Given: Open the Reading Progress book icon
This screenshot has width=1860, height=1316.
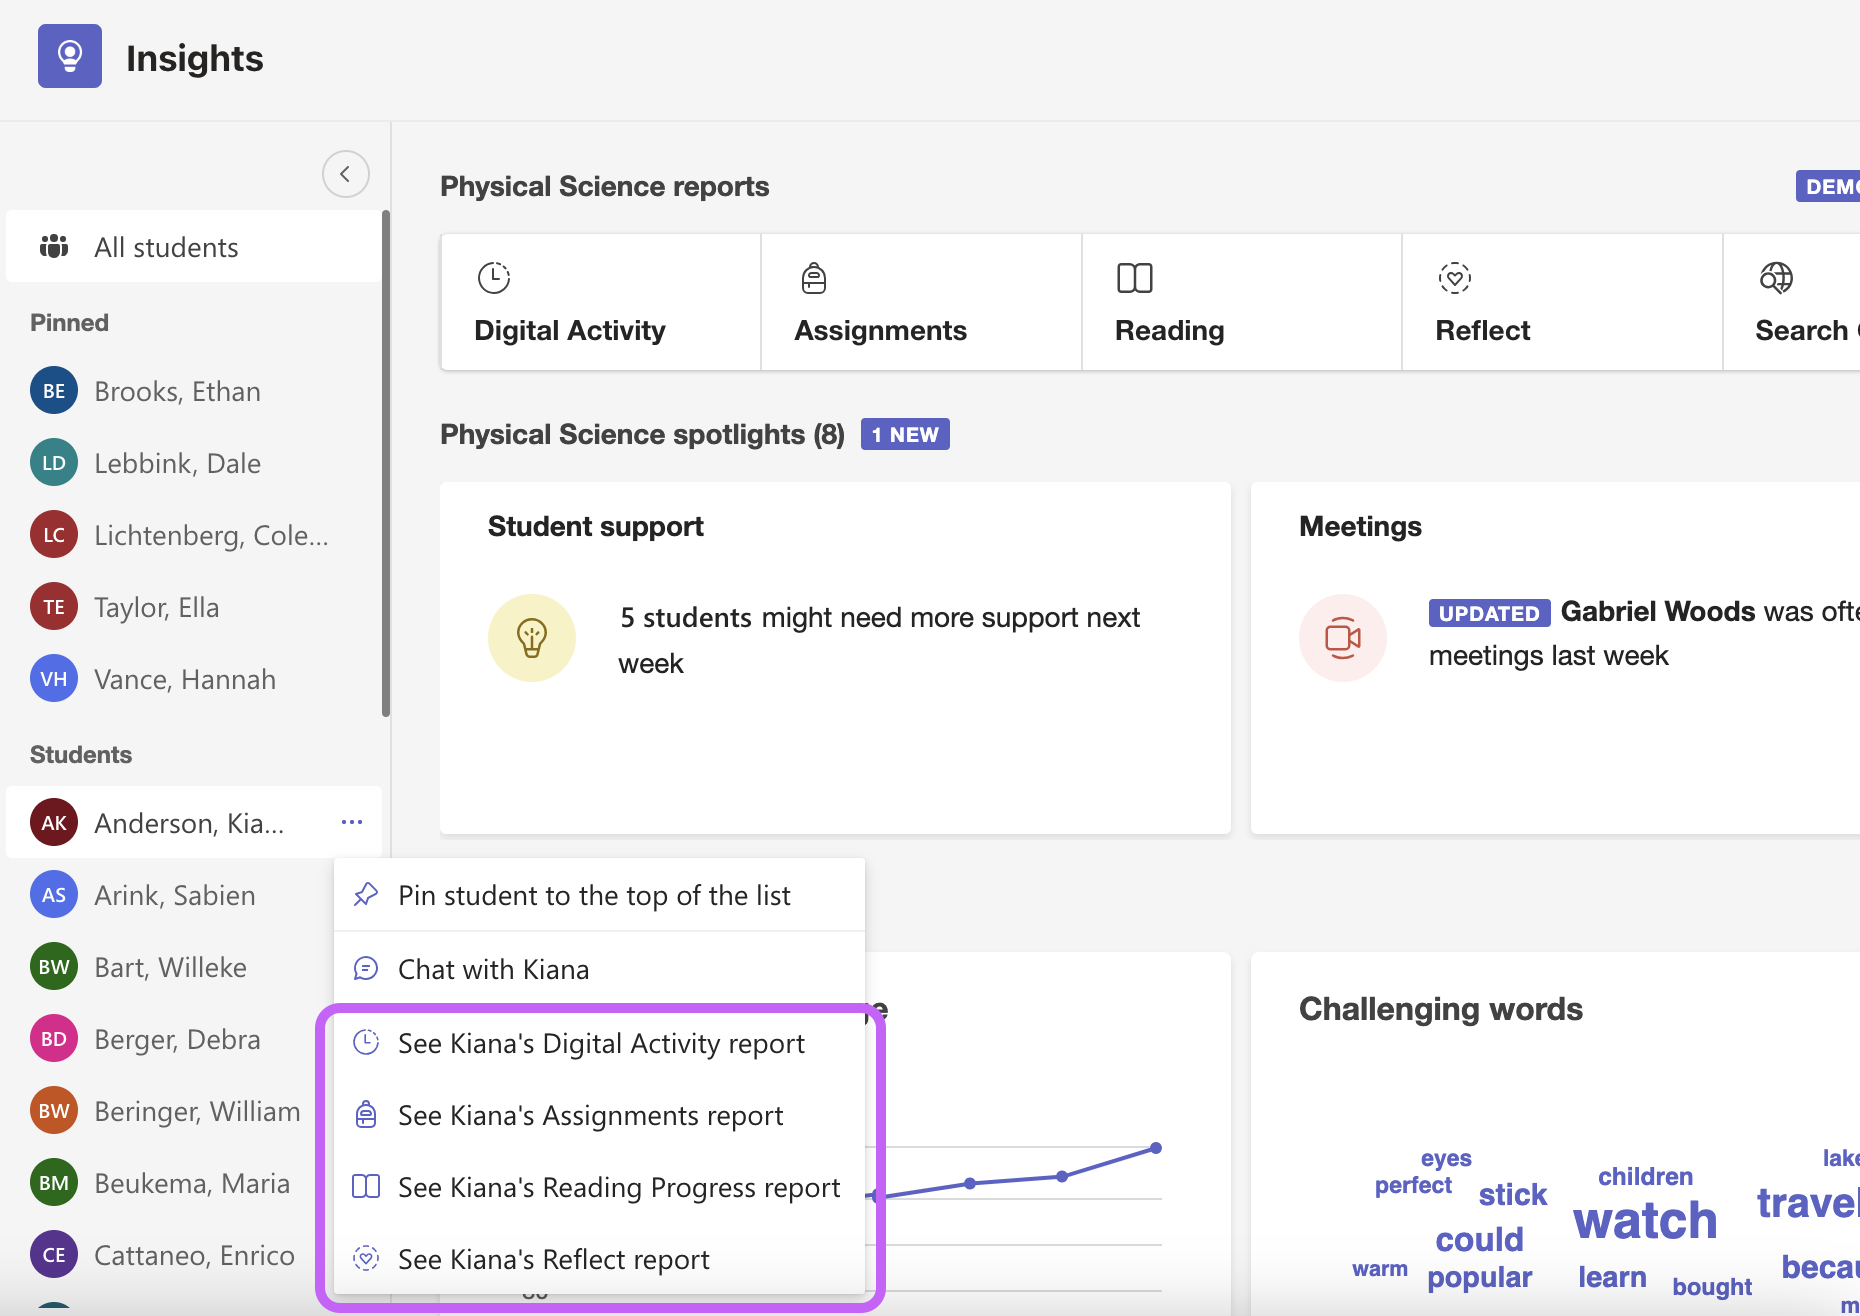Looking at the screenshot, I should pyautogui.click(x=1135, y=277).
